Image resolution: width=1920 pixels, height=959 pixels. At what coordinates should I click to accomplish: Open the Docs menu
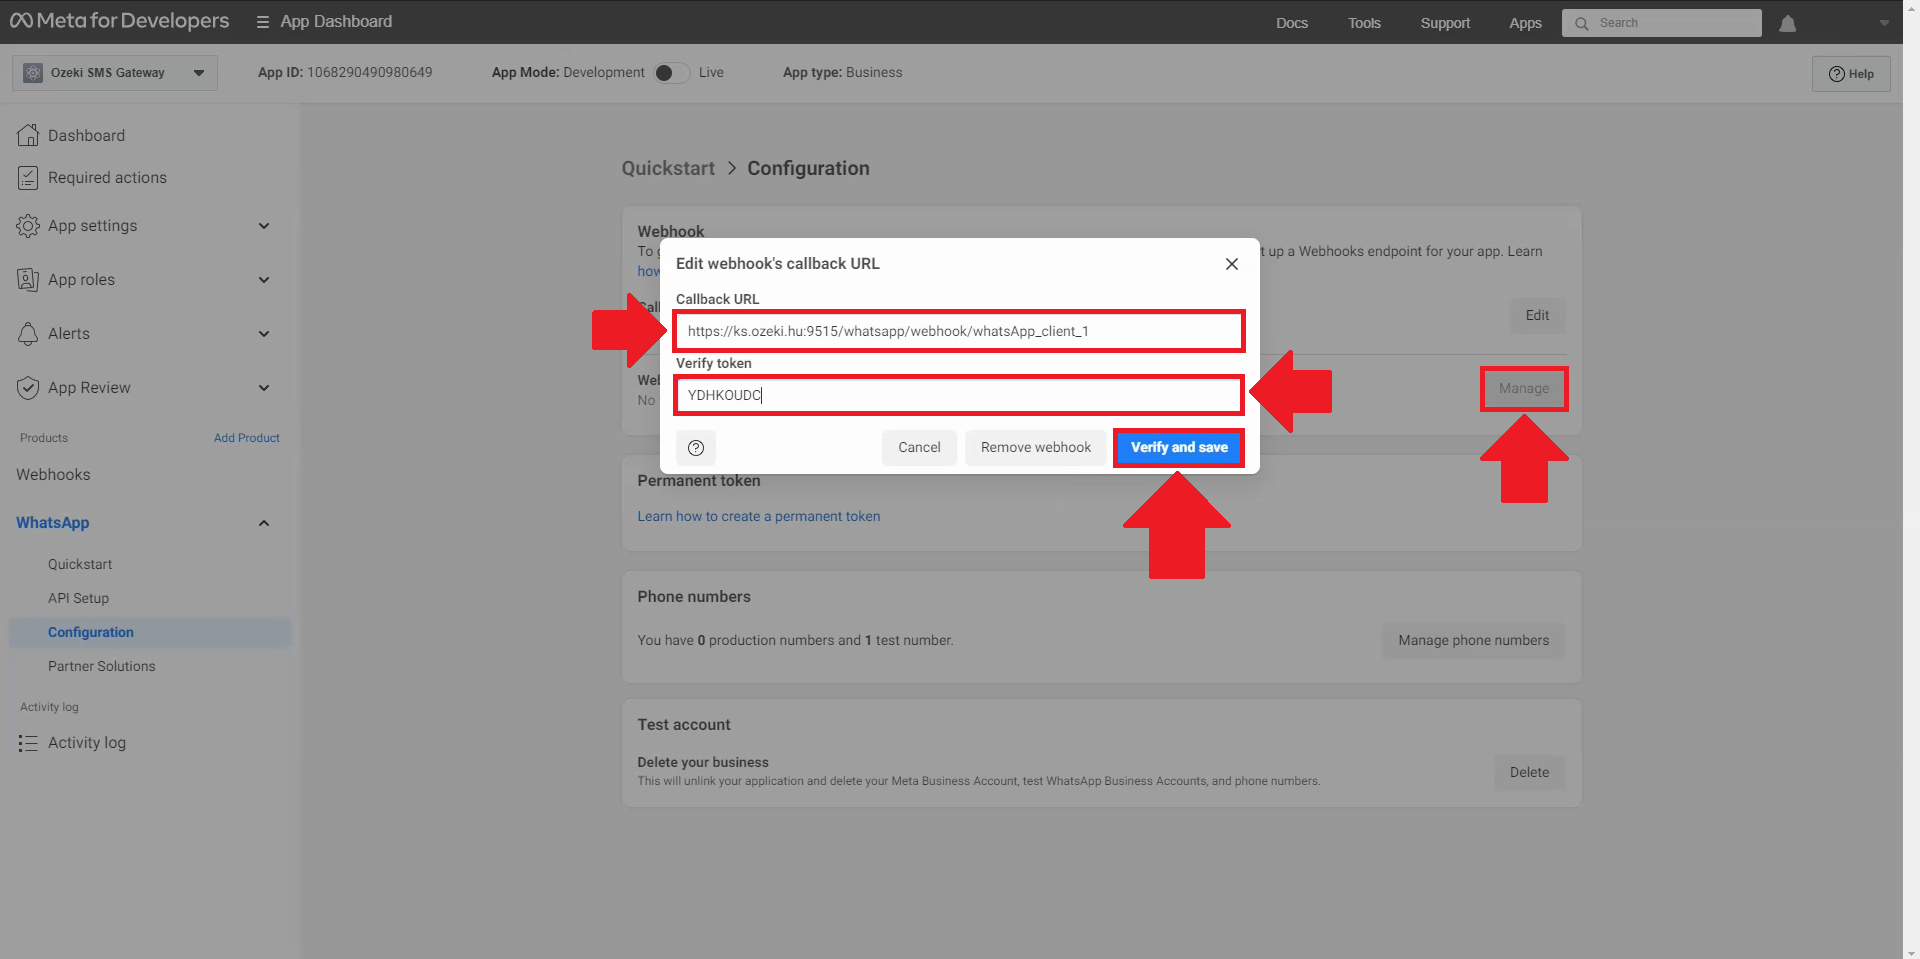click(x=1292, y=23)
